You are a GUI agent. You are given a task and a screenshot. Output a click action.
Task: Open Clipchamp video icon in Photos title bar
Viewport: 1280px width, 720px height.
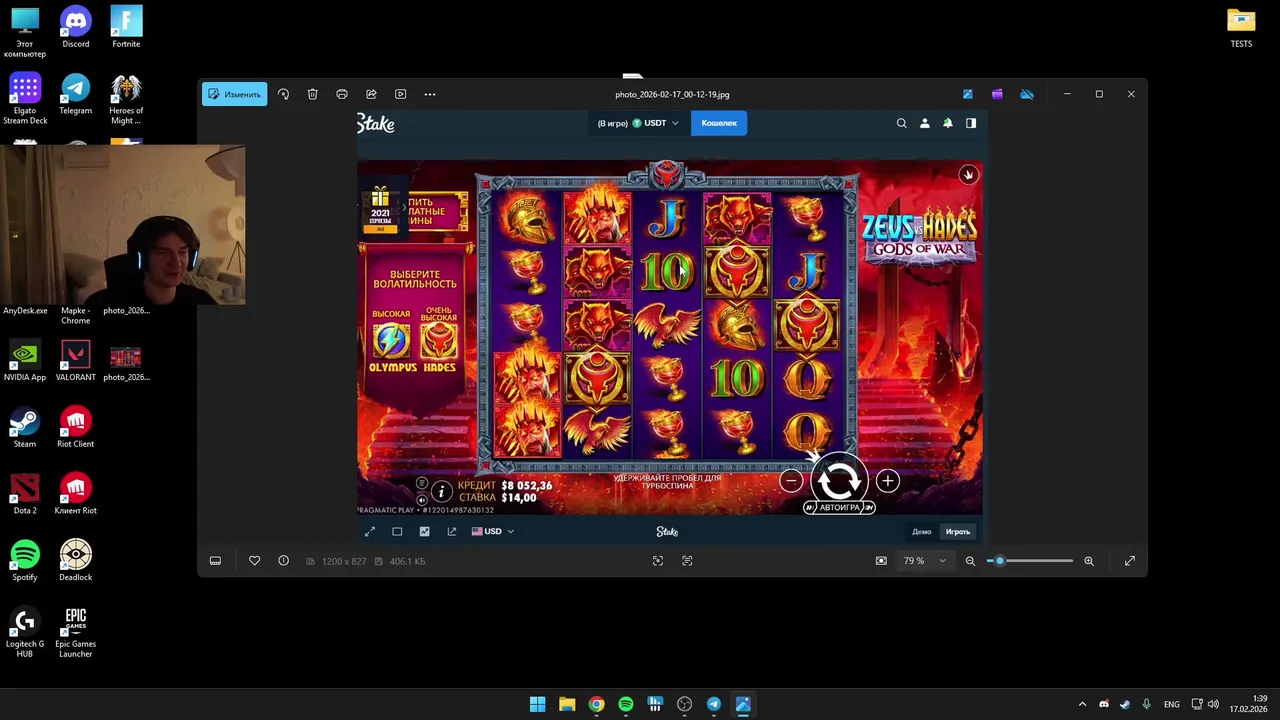pyautogui.click(x=997, y=94)
